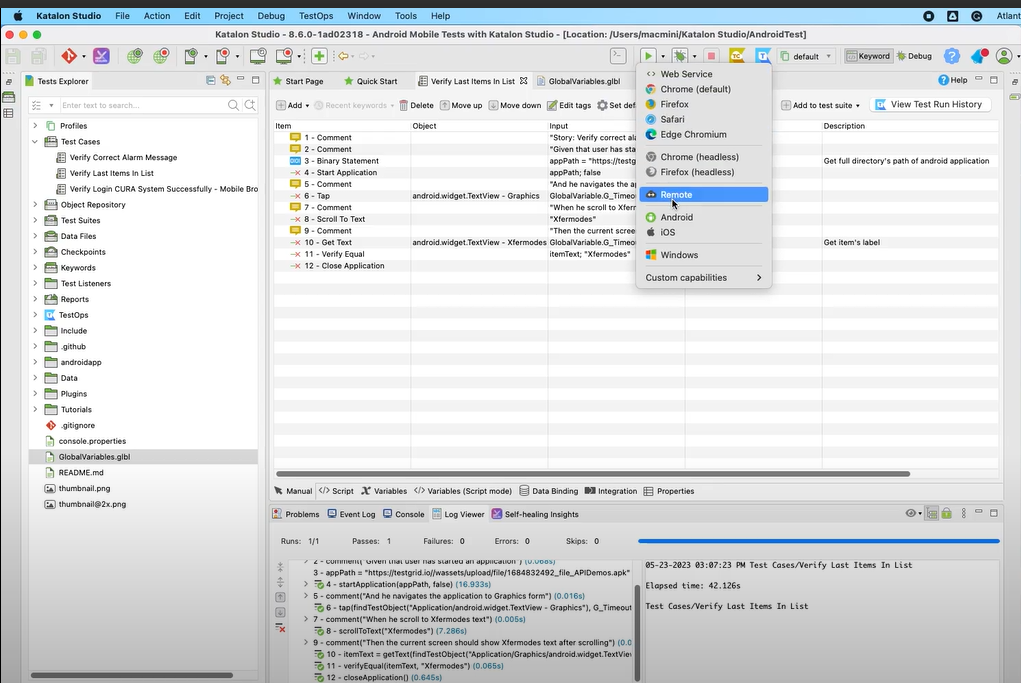The width and height of the screenshot is (1021, 683).
Task: Click the Move up button
Action: 461,105
